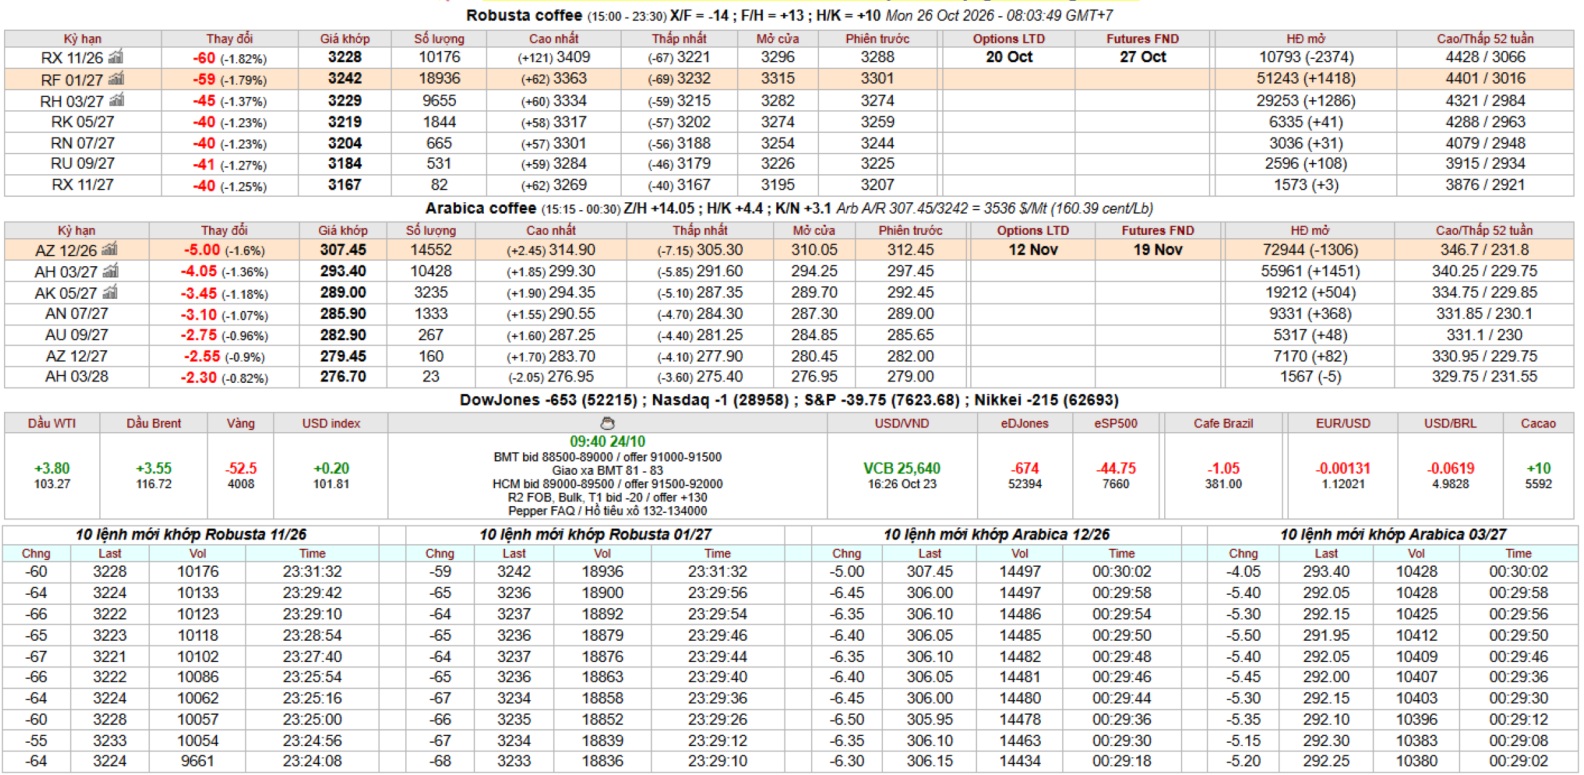Select the AZ 12/27 contract label
Screen dimensions: 1584x775
(x=77, y=356)
